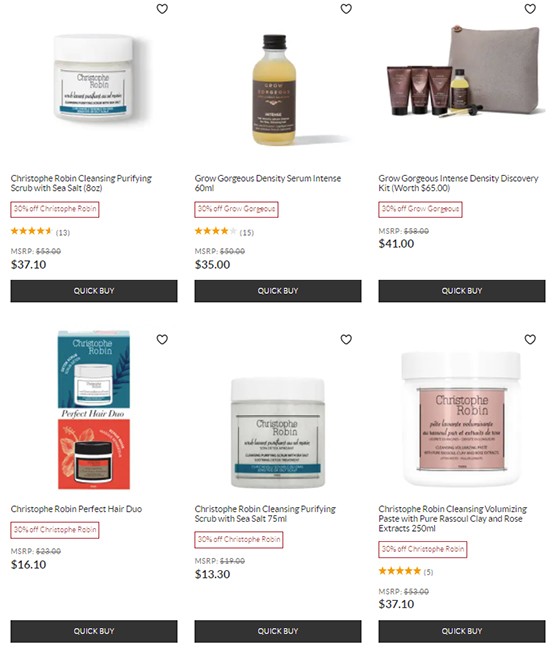Image resolution: width=552 pixels, height=650 pixels.
Task: Quick buy the Perfect Hair Duo
Action: tap(94, 631)
